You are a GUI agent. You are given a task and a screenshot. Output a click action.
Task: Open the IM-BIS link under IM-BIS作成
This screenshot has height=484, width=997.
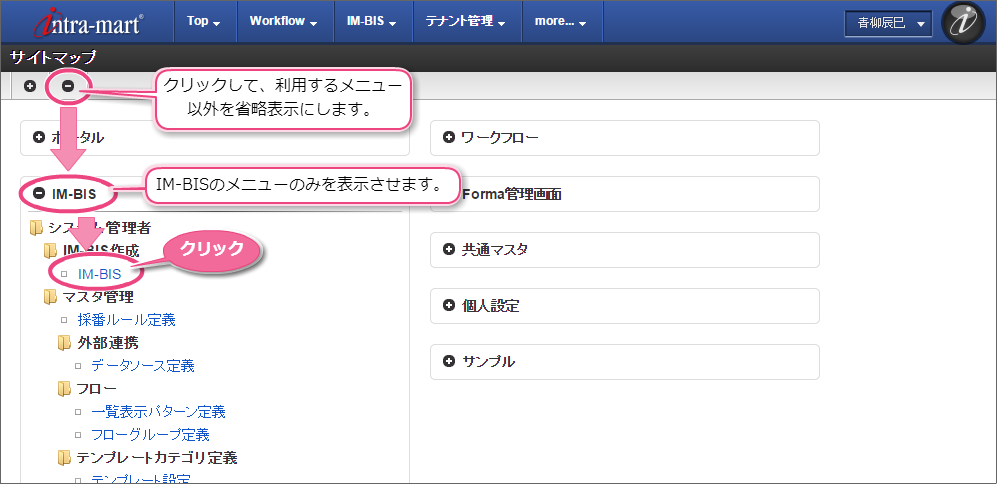[x=100, y=274]
